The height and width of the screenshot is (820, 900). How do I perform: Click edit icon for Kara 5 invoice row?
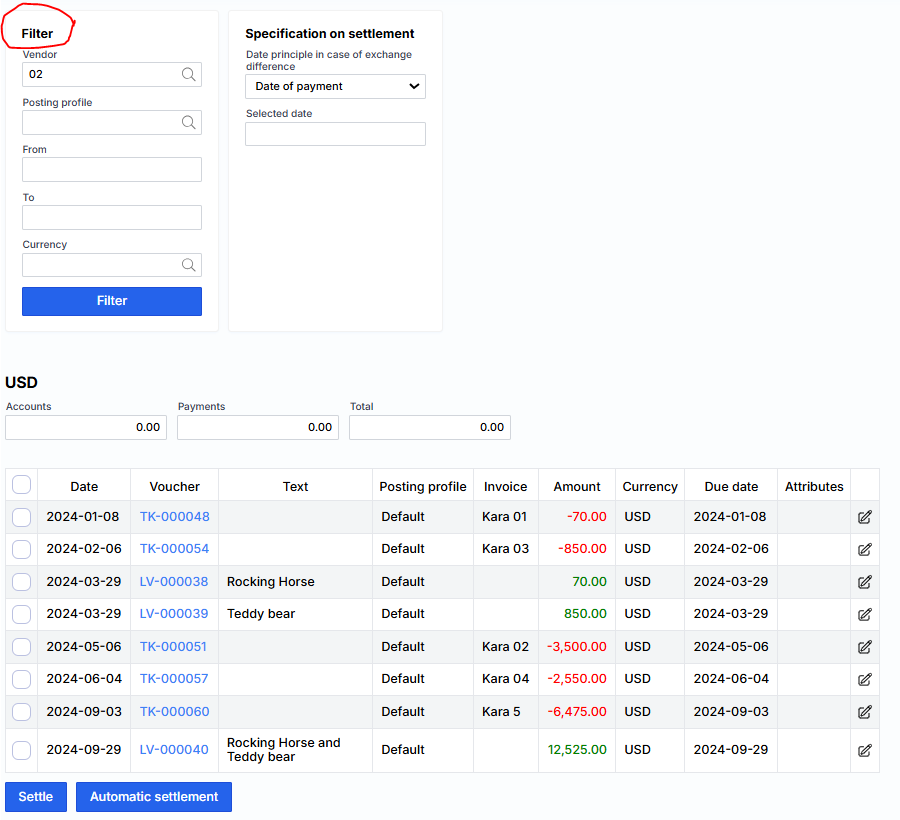click(x=864, y=712)
